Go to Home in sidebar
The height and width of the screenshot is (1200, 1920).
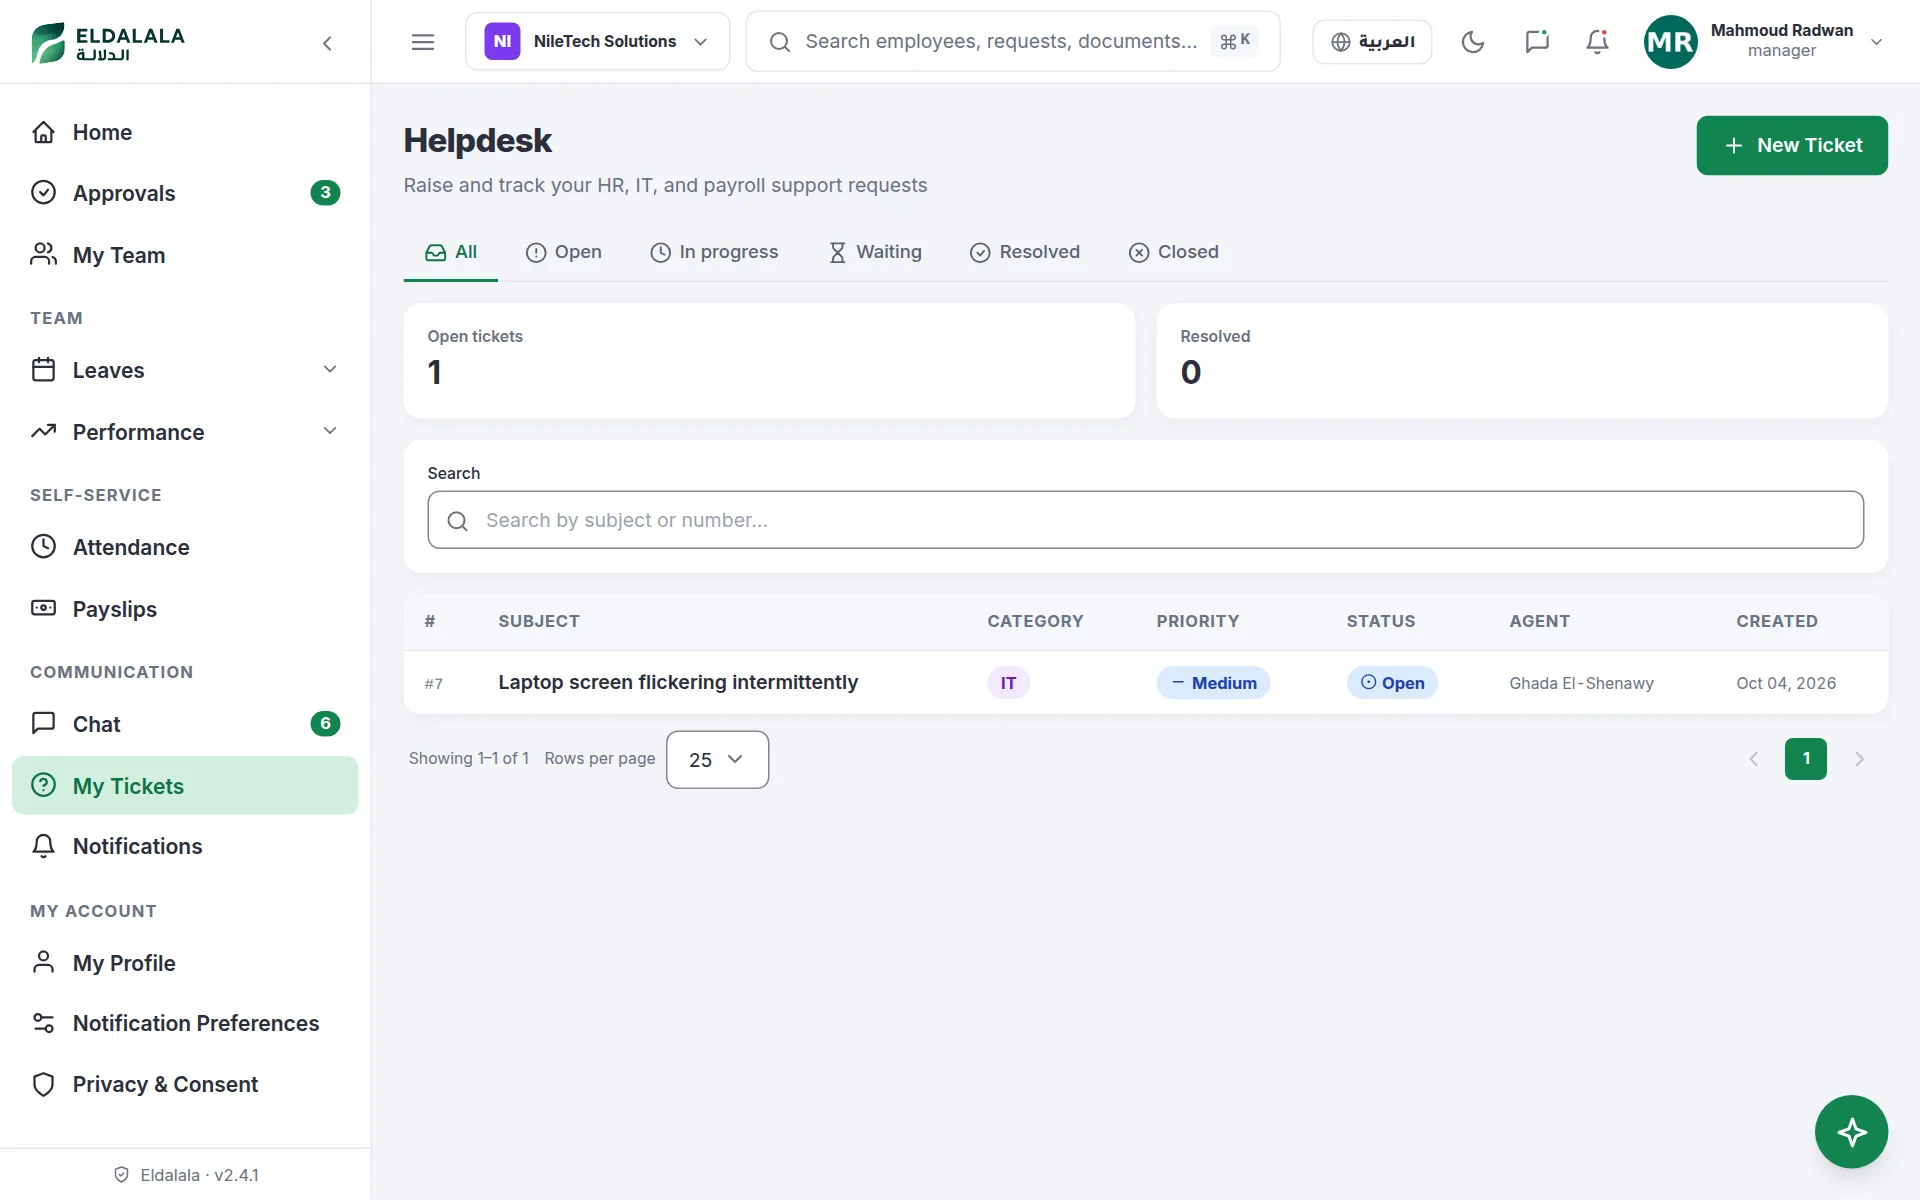[185, 132]
